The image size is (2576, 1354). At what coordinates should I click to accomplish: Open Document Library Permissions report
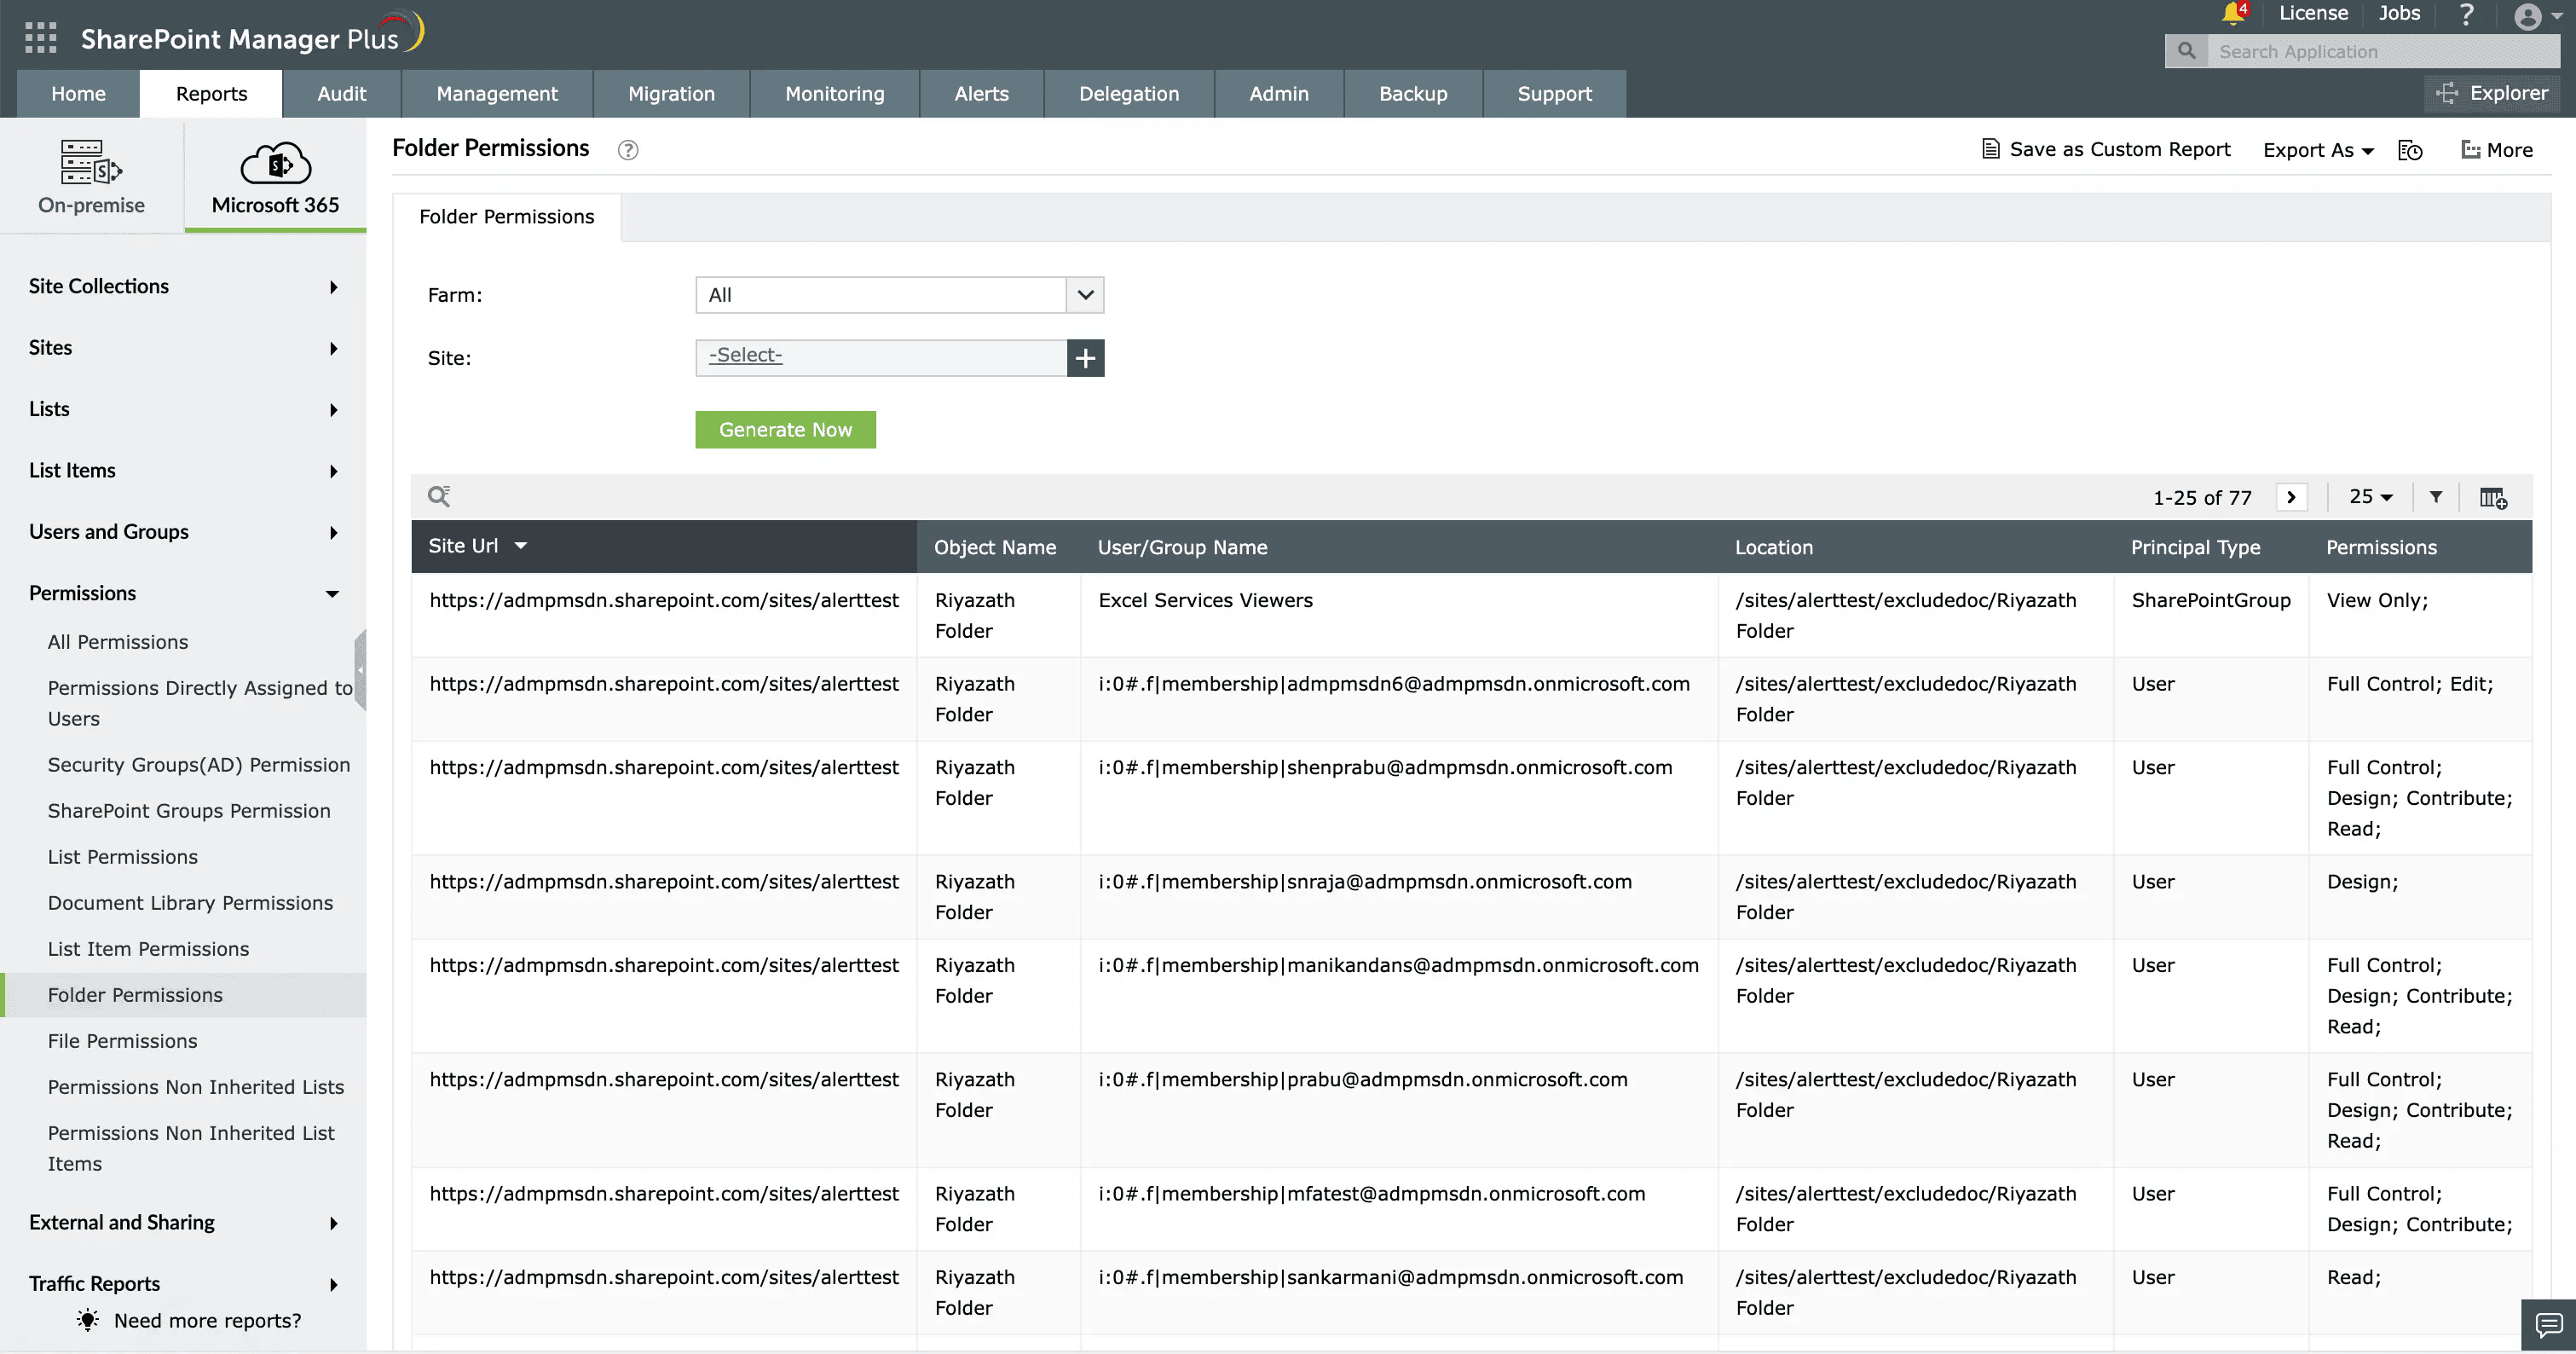[x=190, y=903]
